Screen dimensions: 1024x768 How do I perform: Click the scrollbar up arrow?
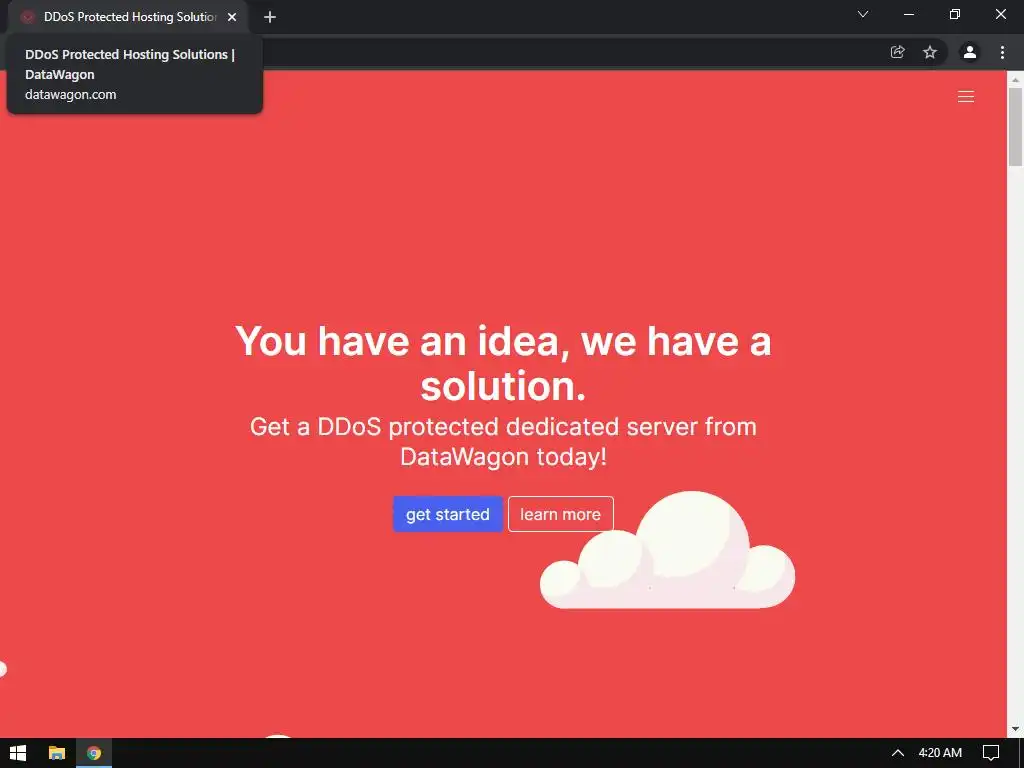(1015, 80)
